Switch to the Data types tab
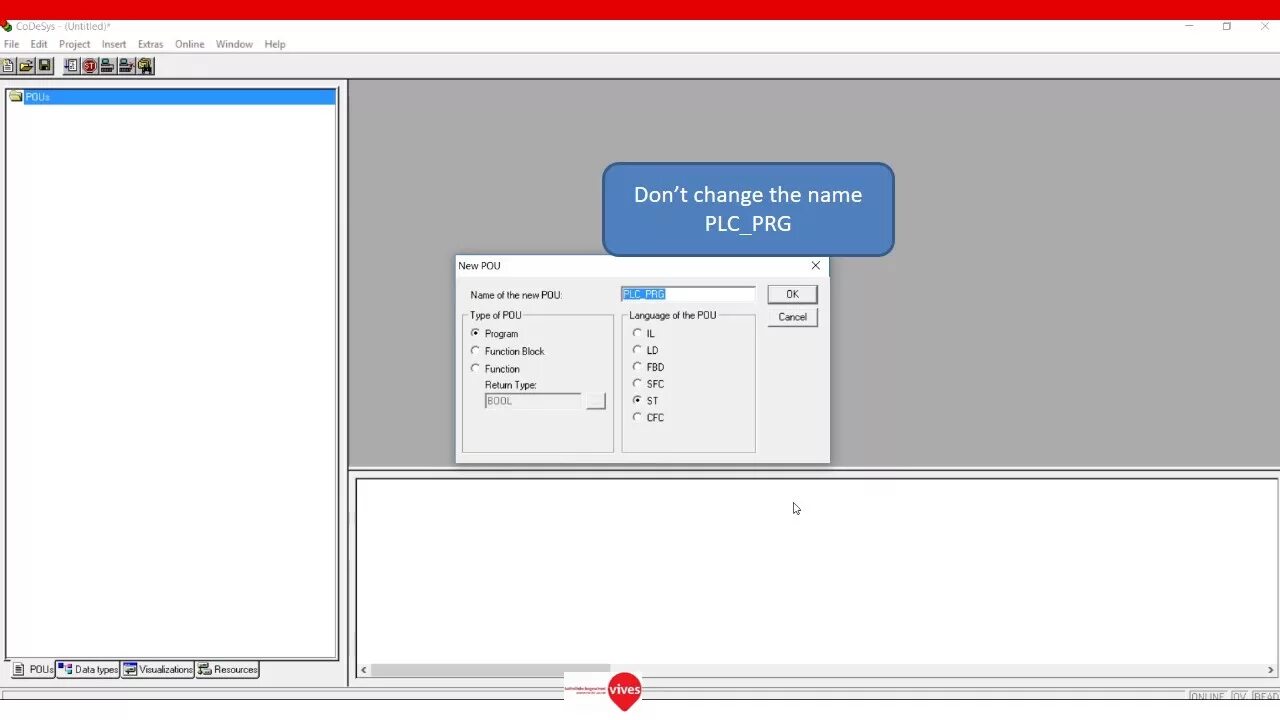 [88, 670]
